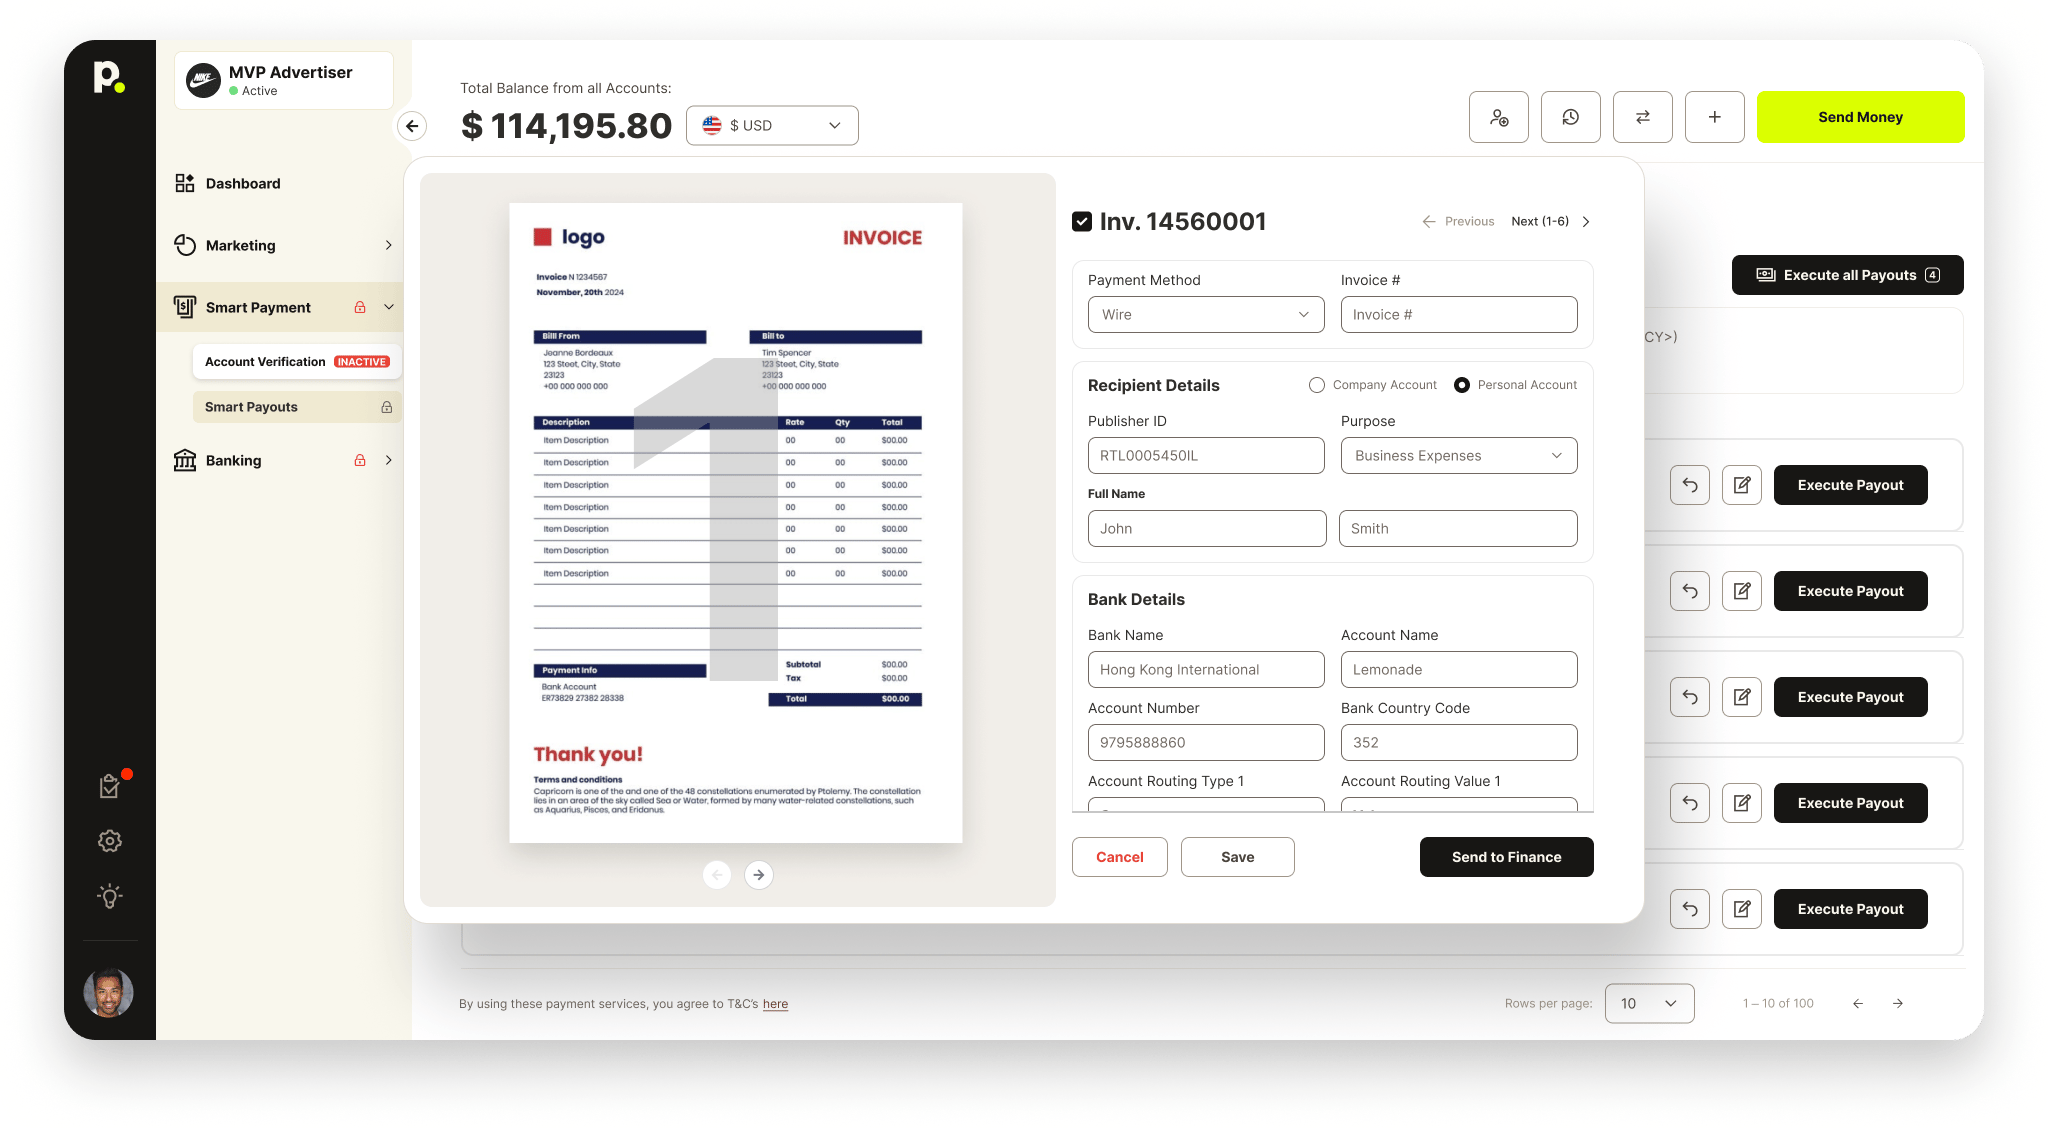
Task: Open the Purpose dropdown showing Business Expenses
Action: 1458,455
